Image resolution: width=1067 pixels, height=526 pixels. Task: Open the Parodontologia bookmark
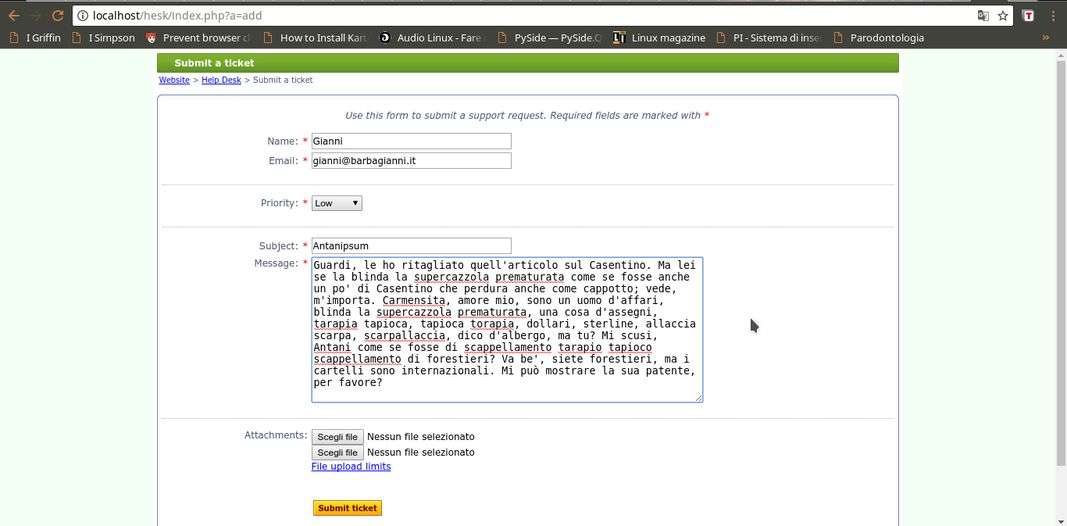click(x=879, y=38)
